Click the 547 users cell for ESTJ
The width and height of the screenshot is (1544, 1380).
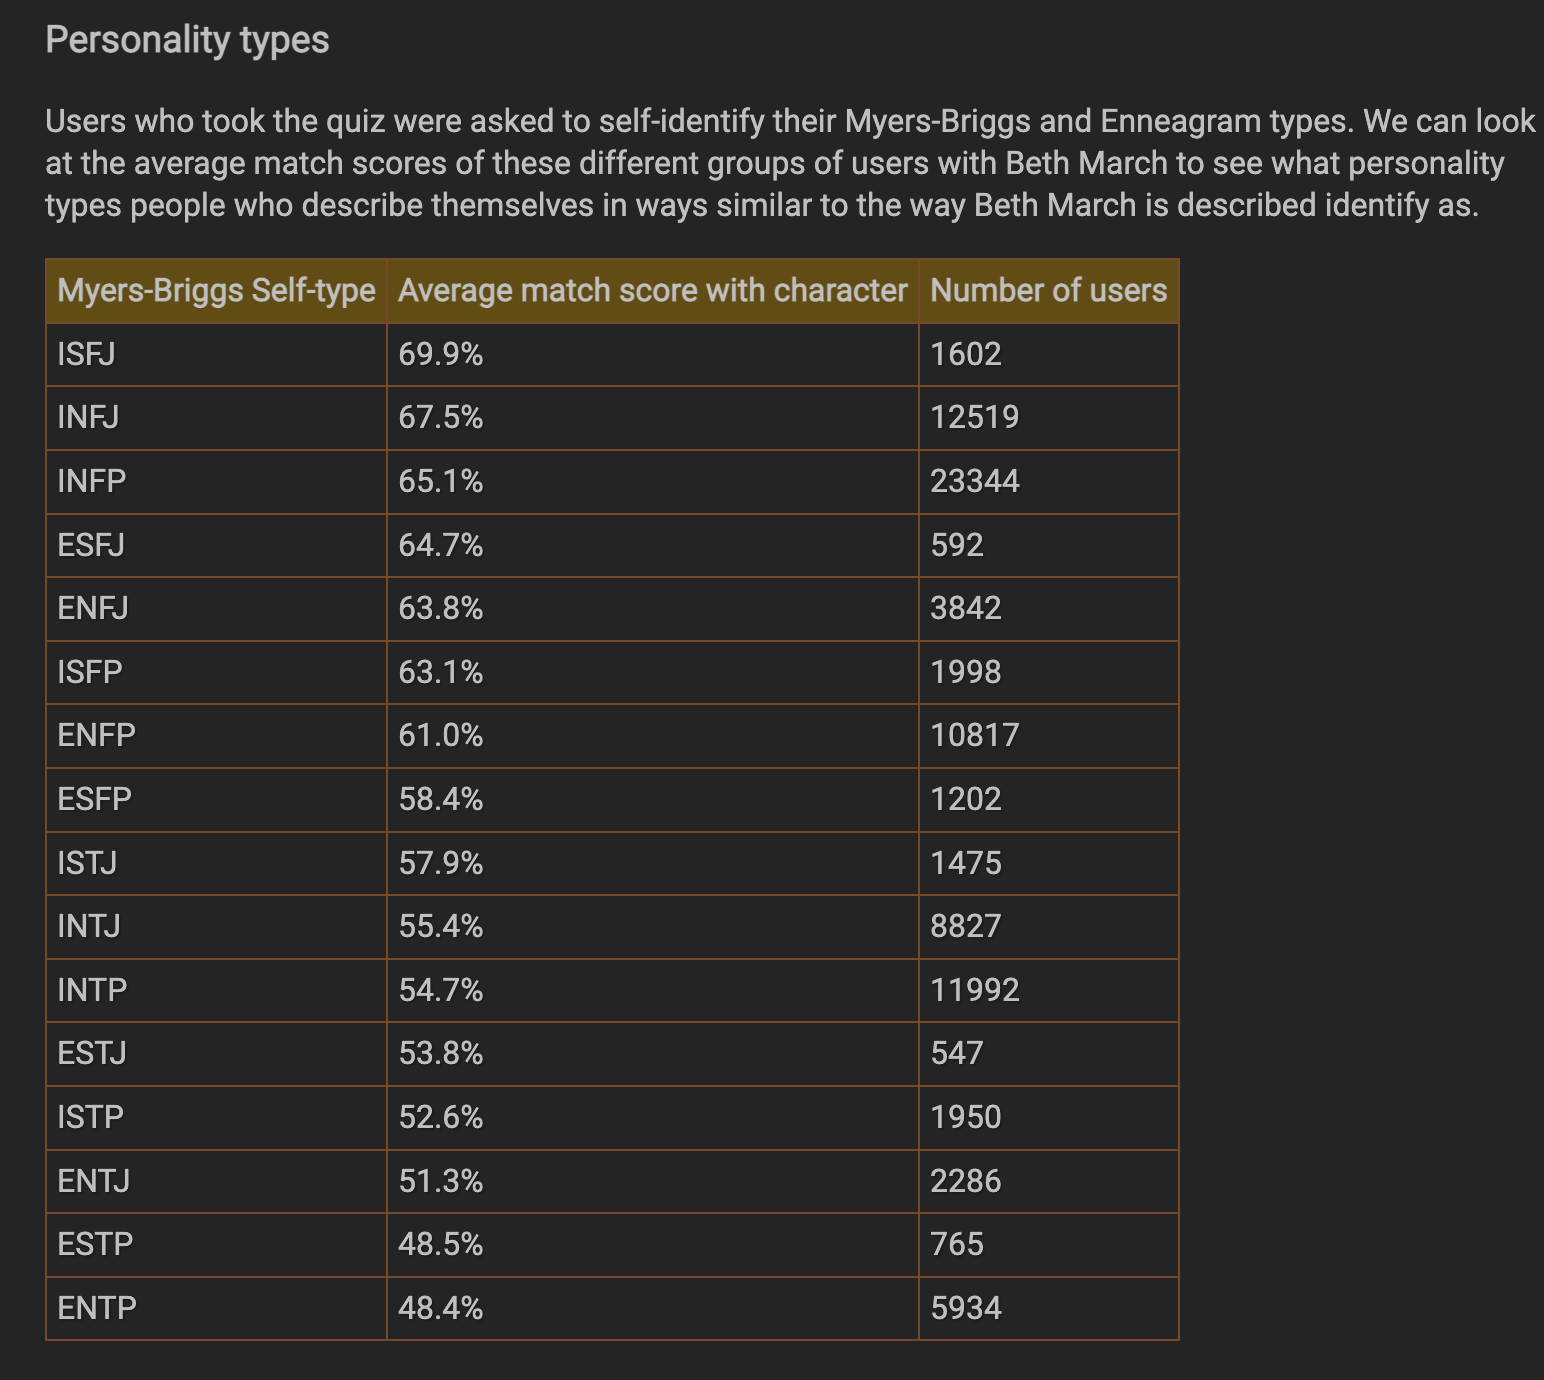[x=1048, y=1054]
